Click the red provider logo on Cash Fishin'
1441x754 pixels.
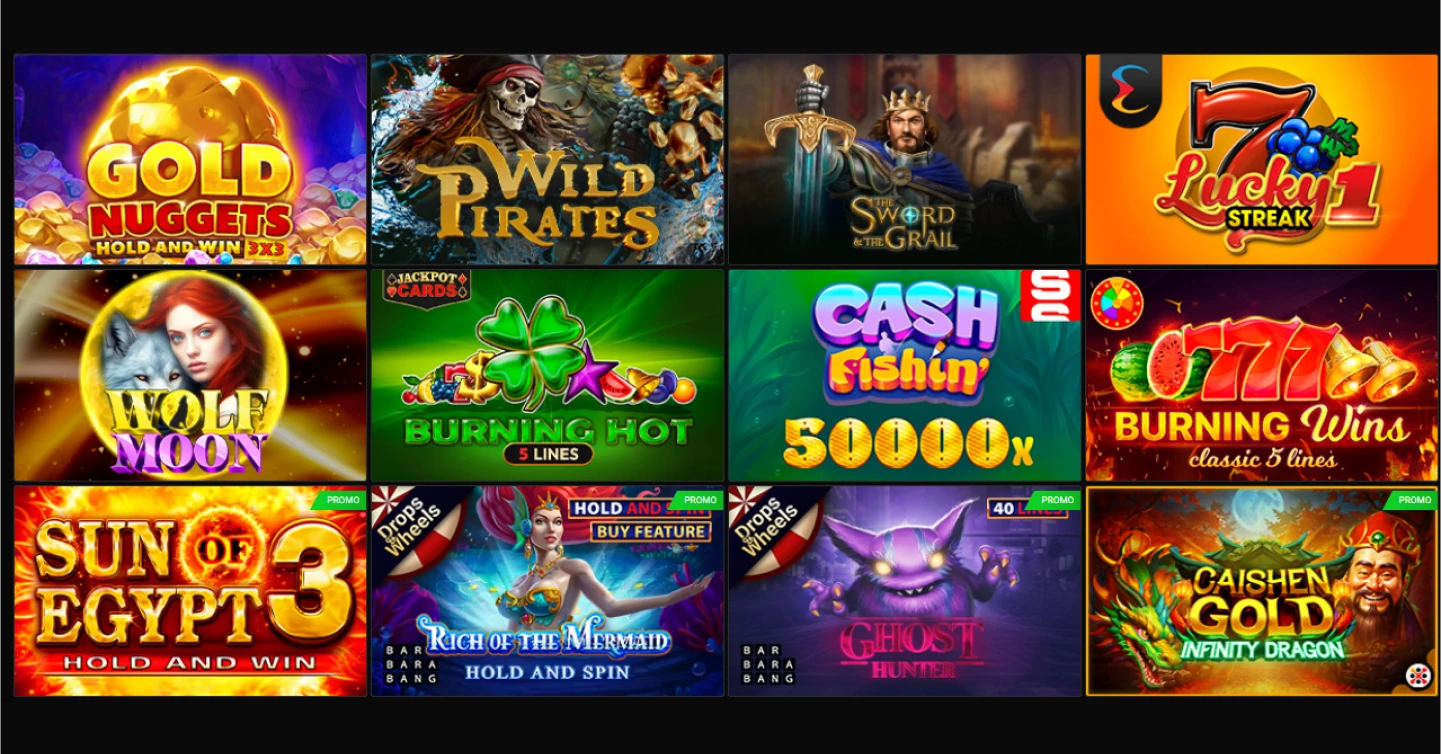1050,295
